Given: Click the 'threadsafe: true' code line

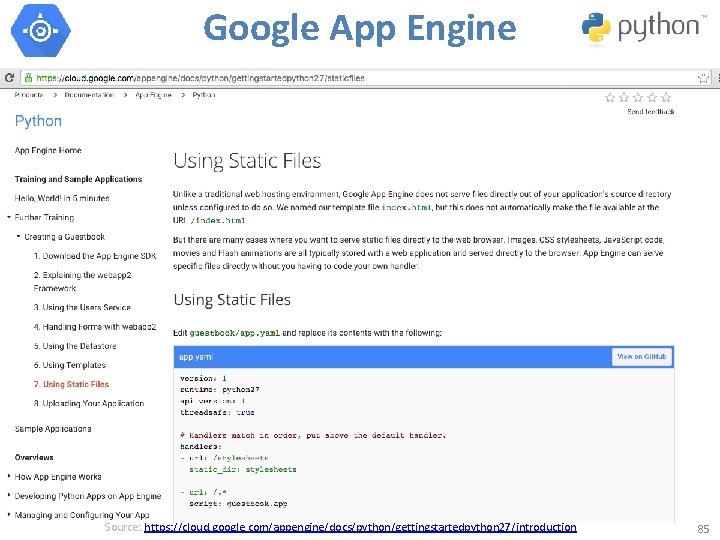Looking at the screenshot, I should coord(217,412).
